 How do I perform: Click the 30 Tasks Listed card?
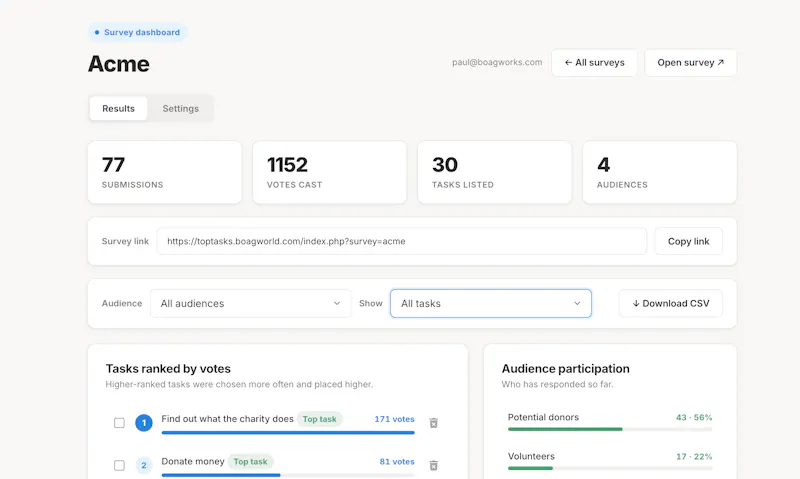pos(494,172)
